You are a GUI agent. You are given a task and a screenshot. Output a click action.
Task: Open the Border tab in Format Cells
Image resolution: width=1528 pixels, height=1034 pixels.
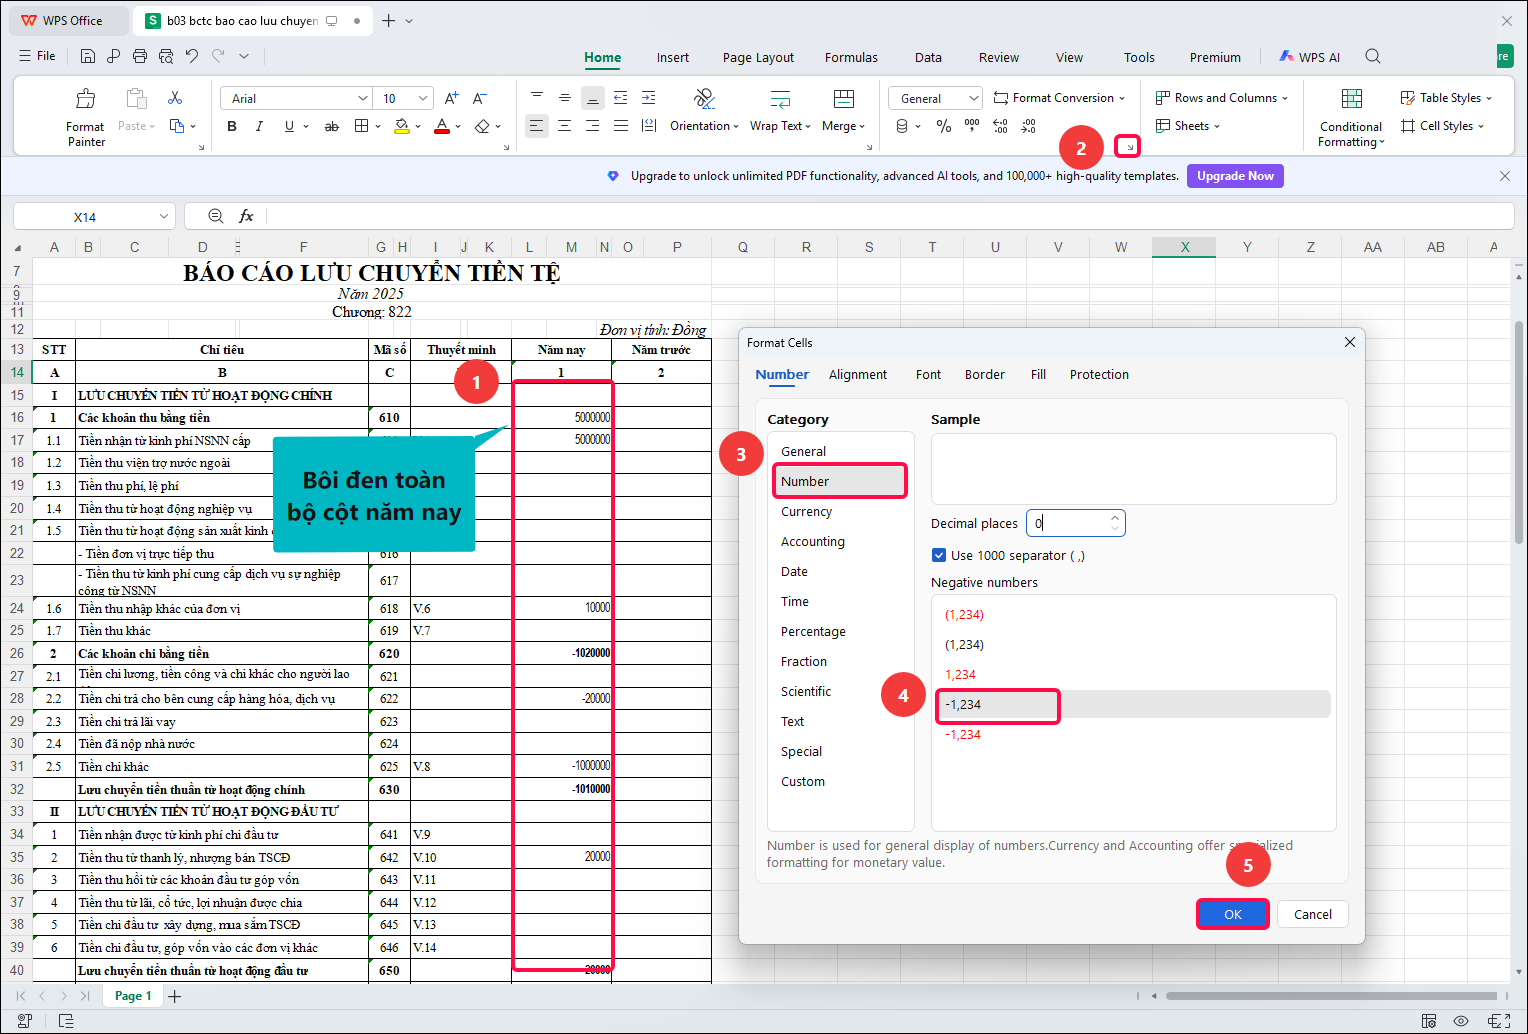(985, 374)
